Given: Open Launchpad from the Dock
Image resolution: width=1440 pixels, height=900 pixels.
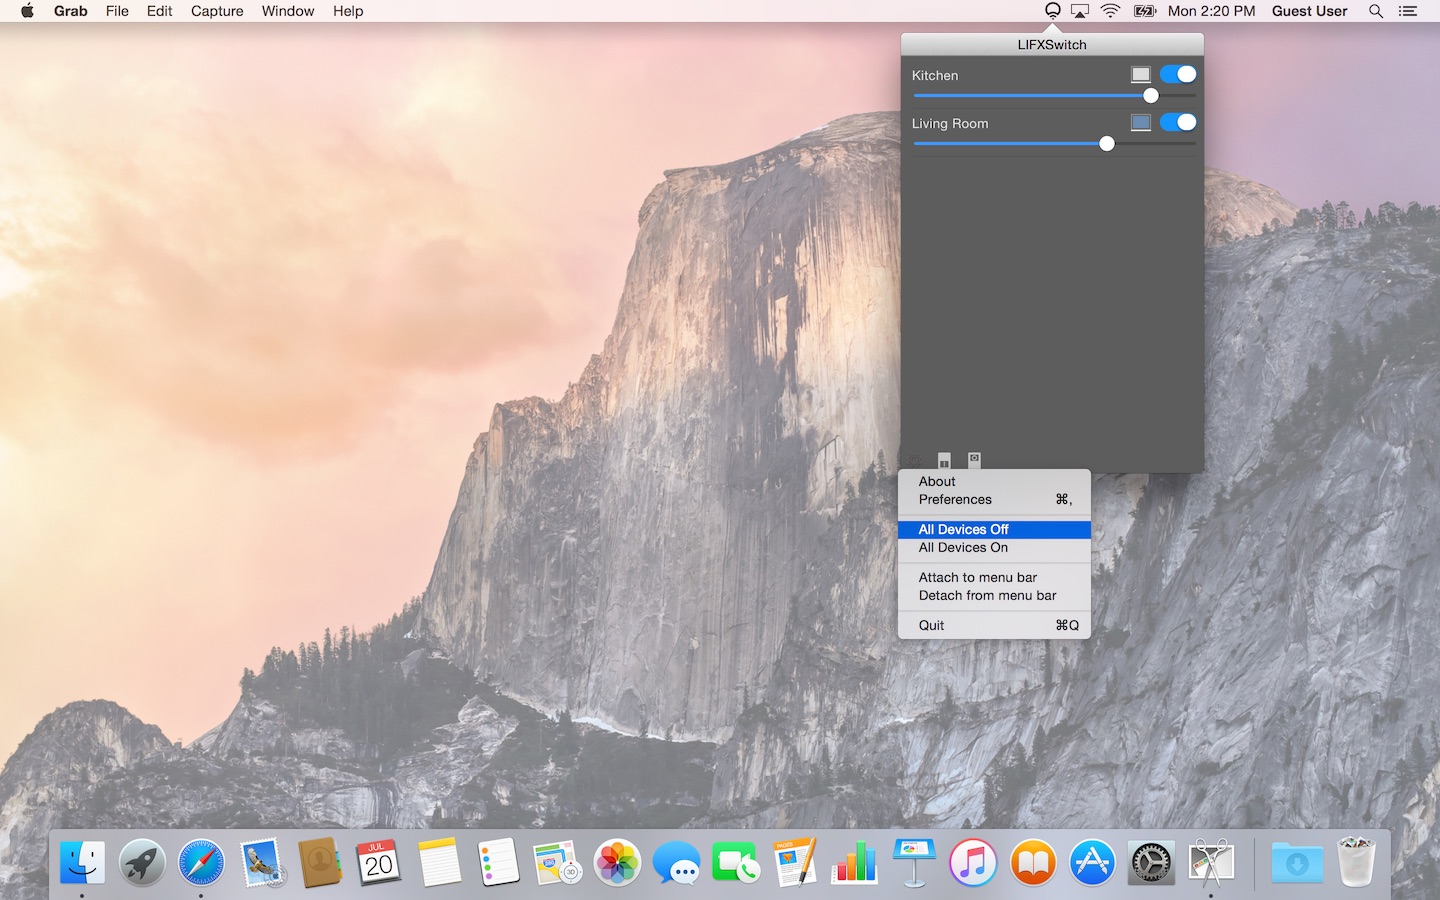Looking at the screenshot, I should point(142,862).
